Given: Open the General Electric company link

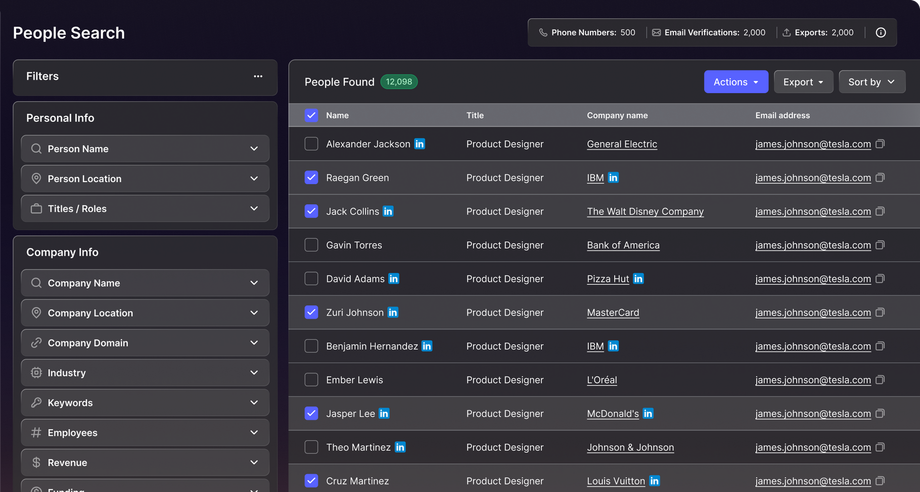Looking at the screenshot, I should (622, 144).
